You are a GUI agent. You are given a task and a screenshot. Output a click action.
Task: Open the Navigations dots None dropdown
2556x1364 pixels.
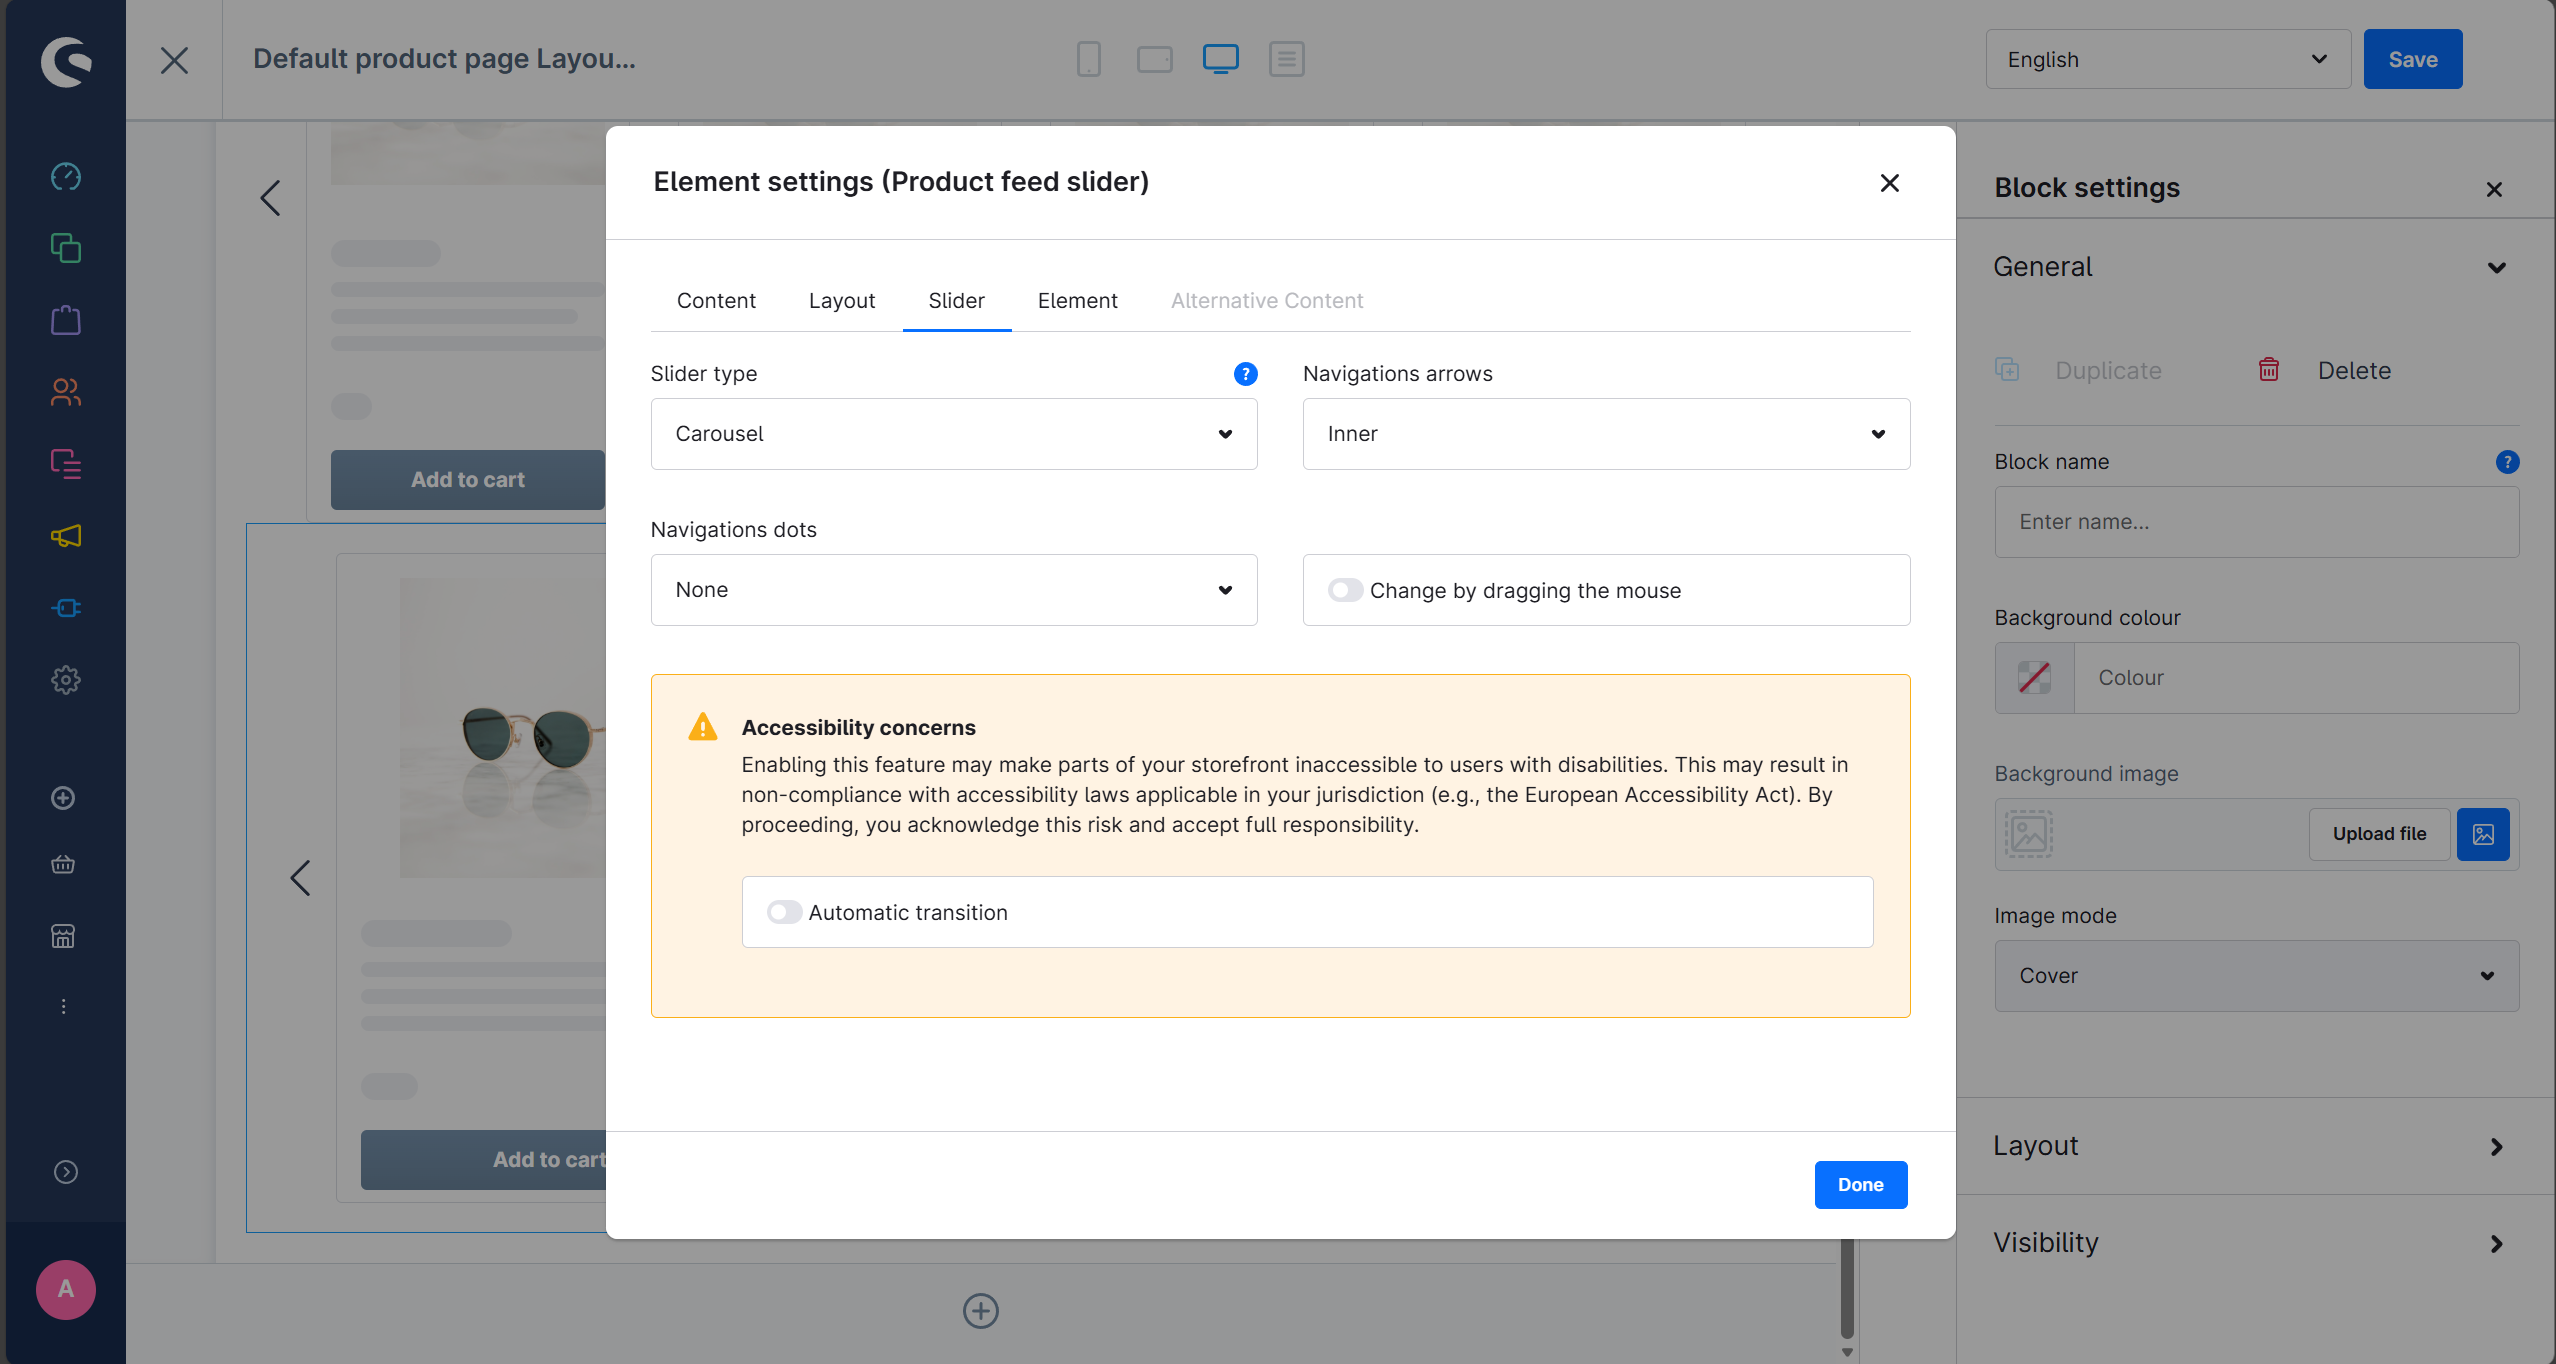[954, 590]
